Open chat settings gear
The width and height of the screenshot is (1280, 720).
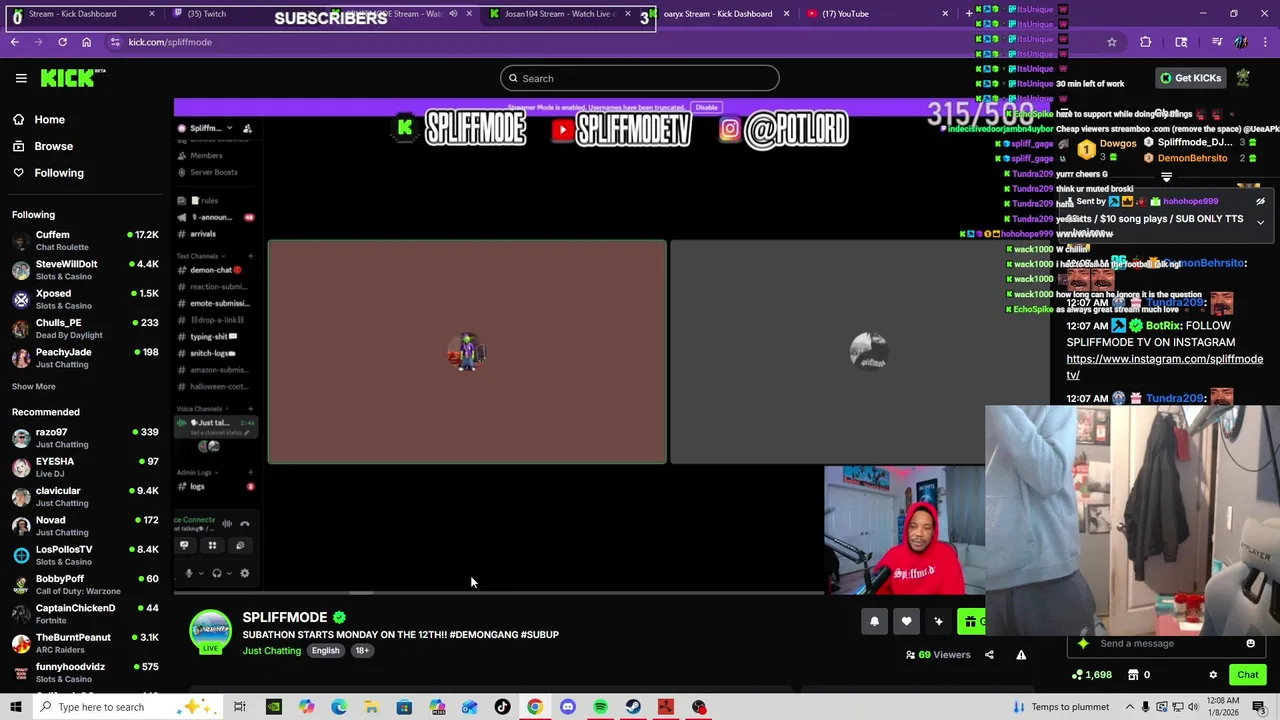click(x=1213, y=675)
